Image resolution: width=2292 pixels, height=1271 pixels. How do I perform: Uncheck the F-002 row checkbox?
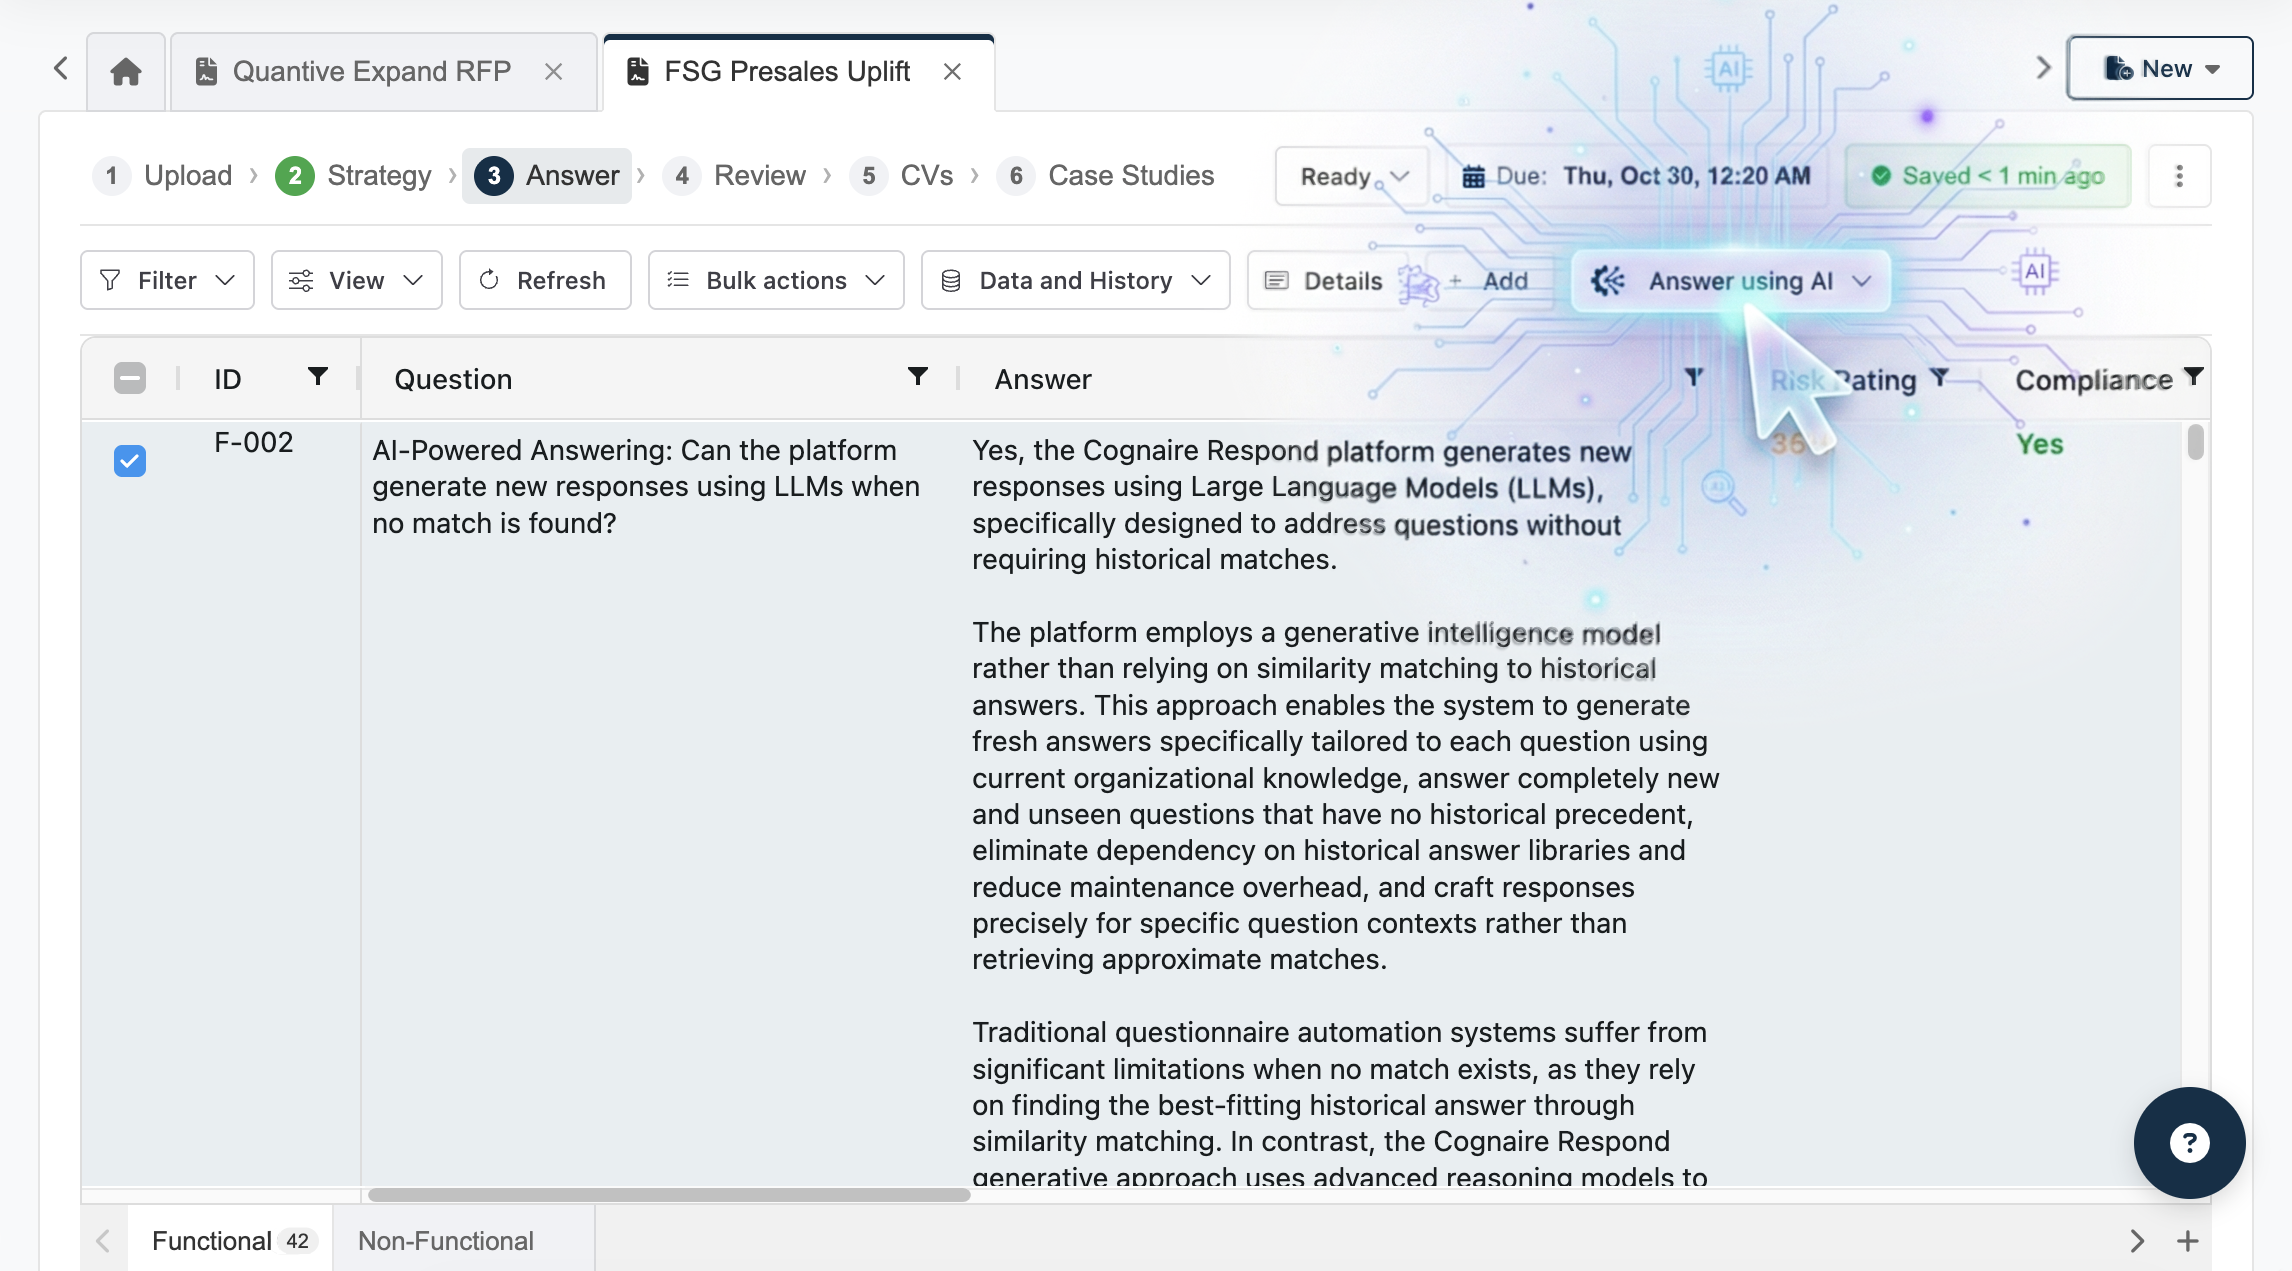click(x=130, y=461)
